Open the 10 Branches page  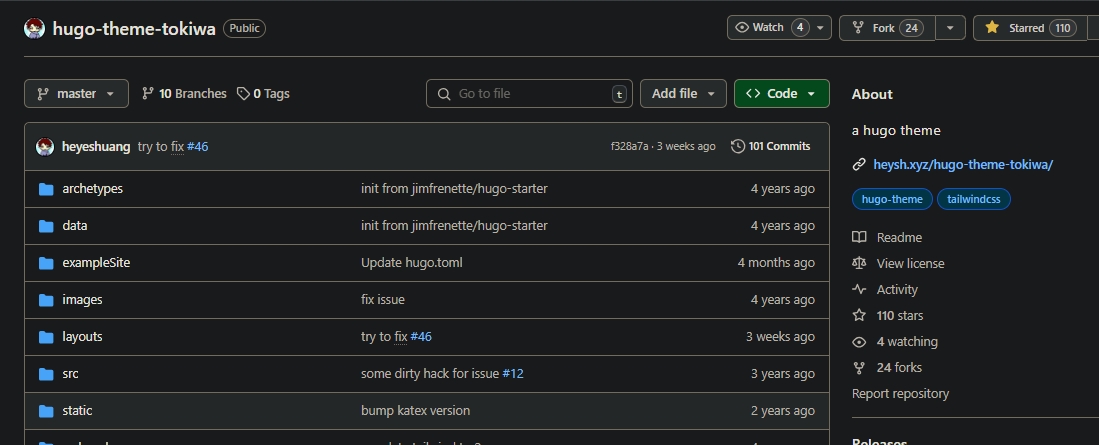[184, 94]
